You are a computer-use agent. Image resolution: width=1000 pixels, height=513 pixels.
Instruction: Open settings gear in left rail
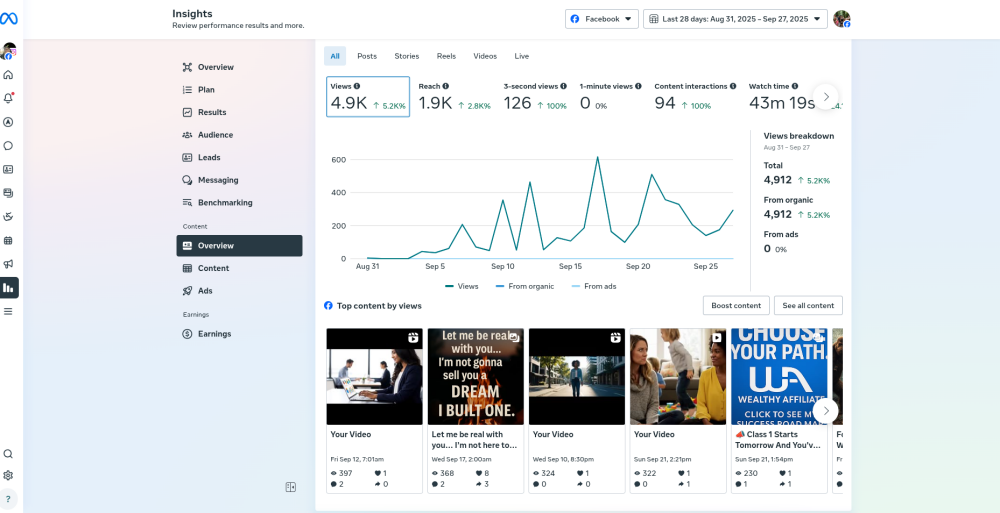9,476
